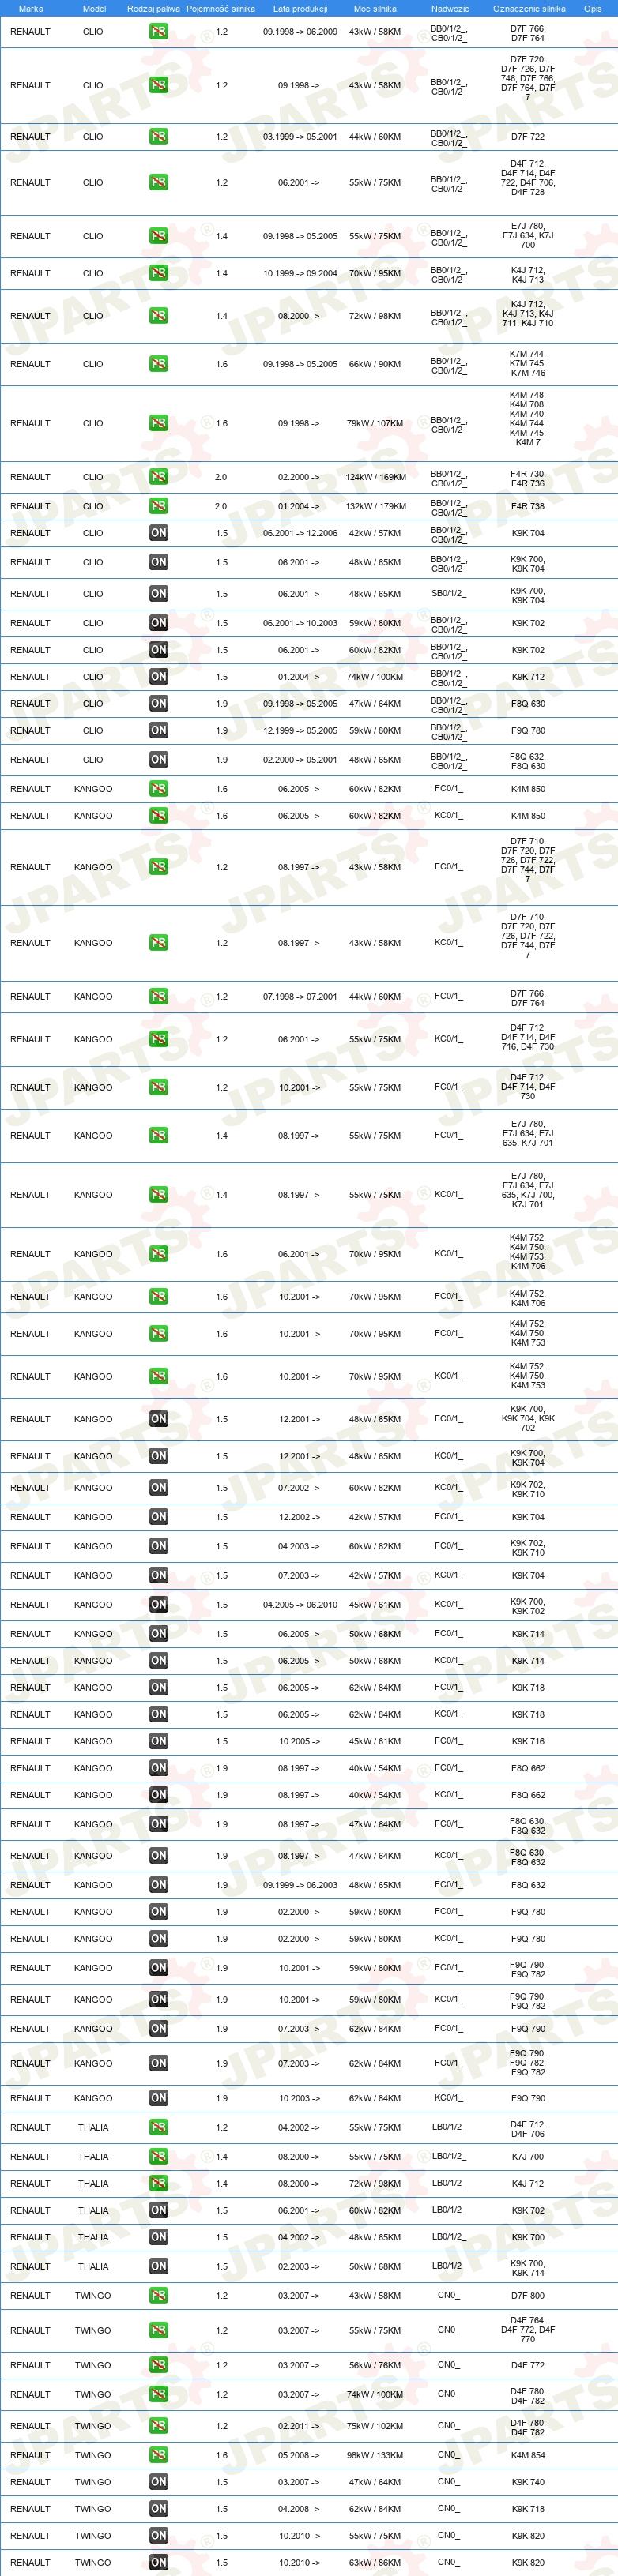Select the PB icon in the Twingo 98kW / 133KM row
Image resolution: width=618 pixels, height=2576 pixels.
[158, 2455]
